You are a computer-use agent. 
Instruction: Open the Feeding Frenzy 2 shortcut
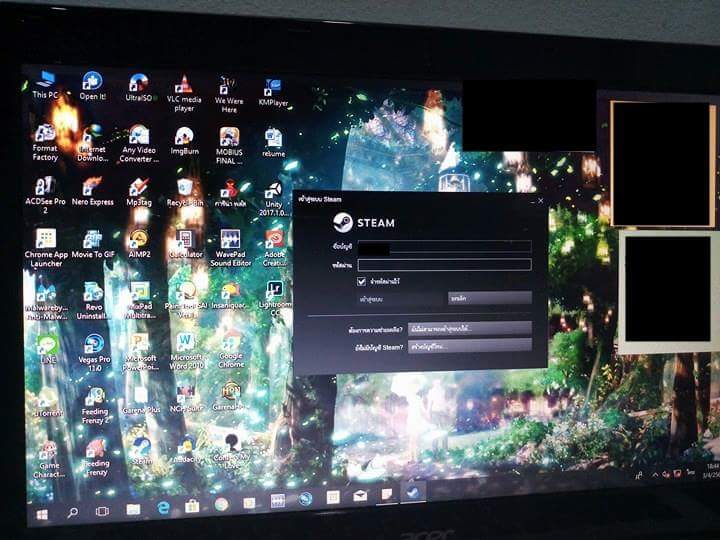click(x=95, y=406)
